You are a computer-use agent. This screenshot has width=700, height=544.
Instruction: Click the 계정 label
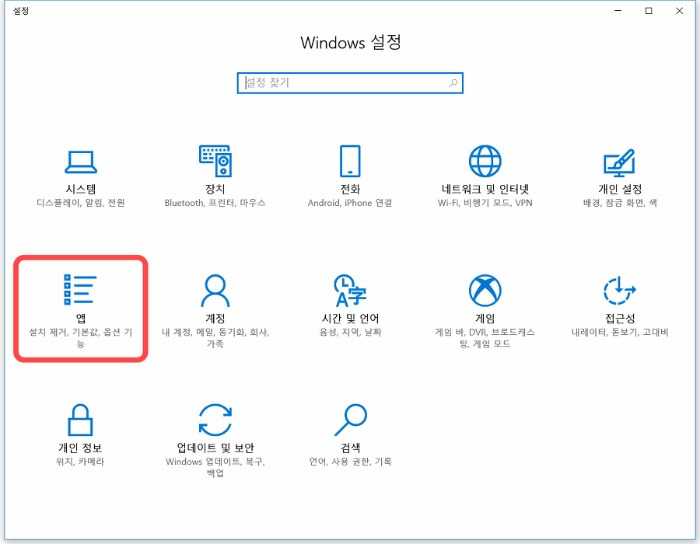coord(215,318)
